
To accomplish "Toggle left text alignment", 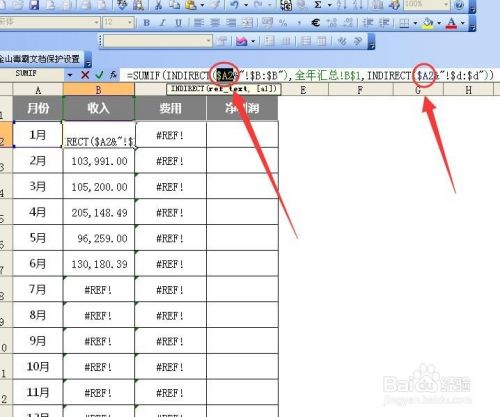I will [x=199, y=23].
